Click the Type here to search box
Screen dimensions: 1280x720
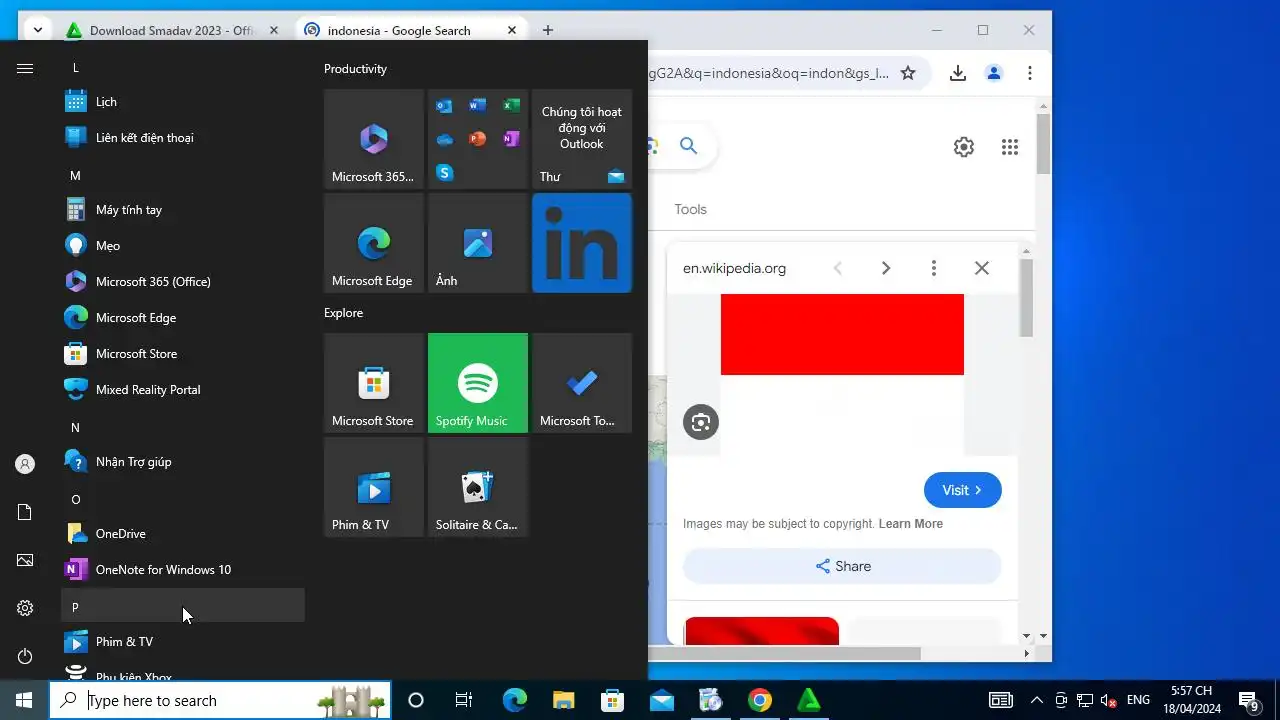(220, 700)
